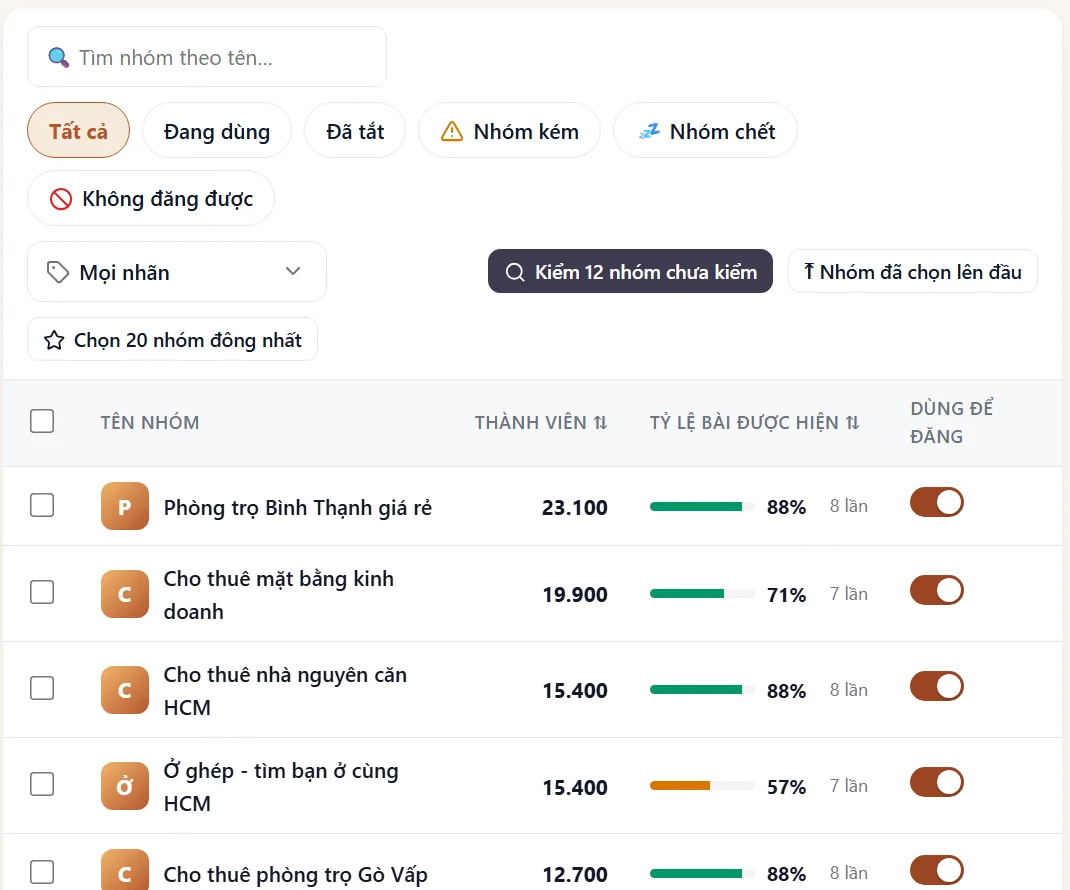Open group Cho thuê phòng trọ Gò Vấp
This screenshot has height=890, width=1070.
coord(295,874)
